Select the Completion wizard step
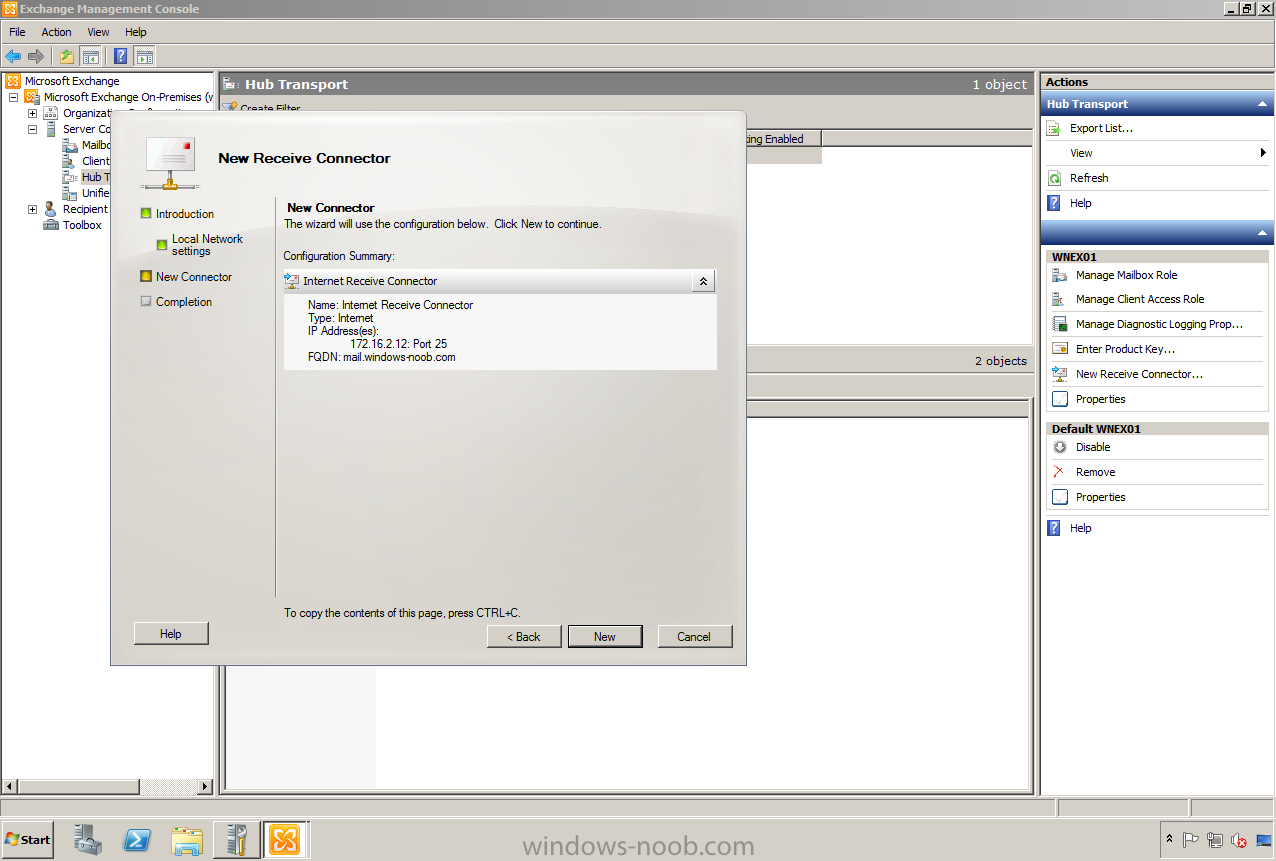1276x861 pixels. coord(184,302)
